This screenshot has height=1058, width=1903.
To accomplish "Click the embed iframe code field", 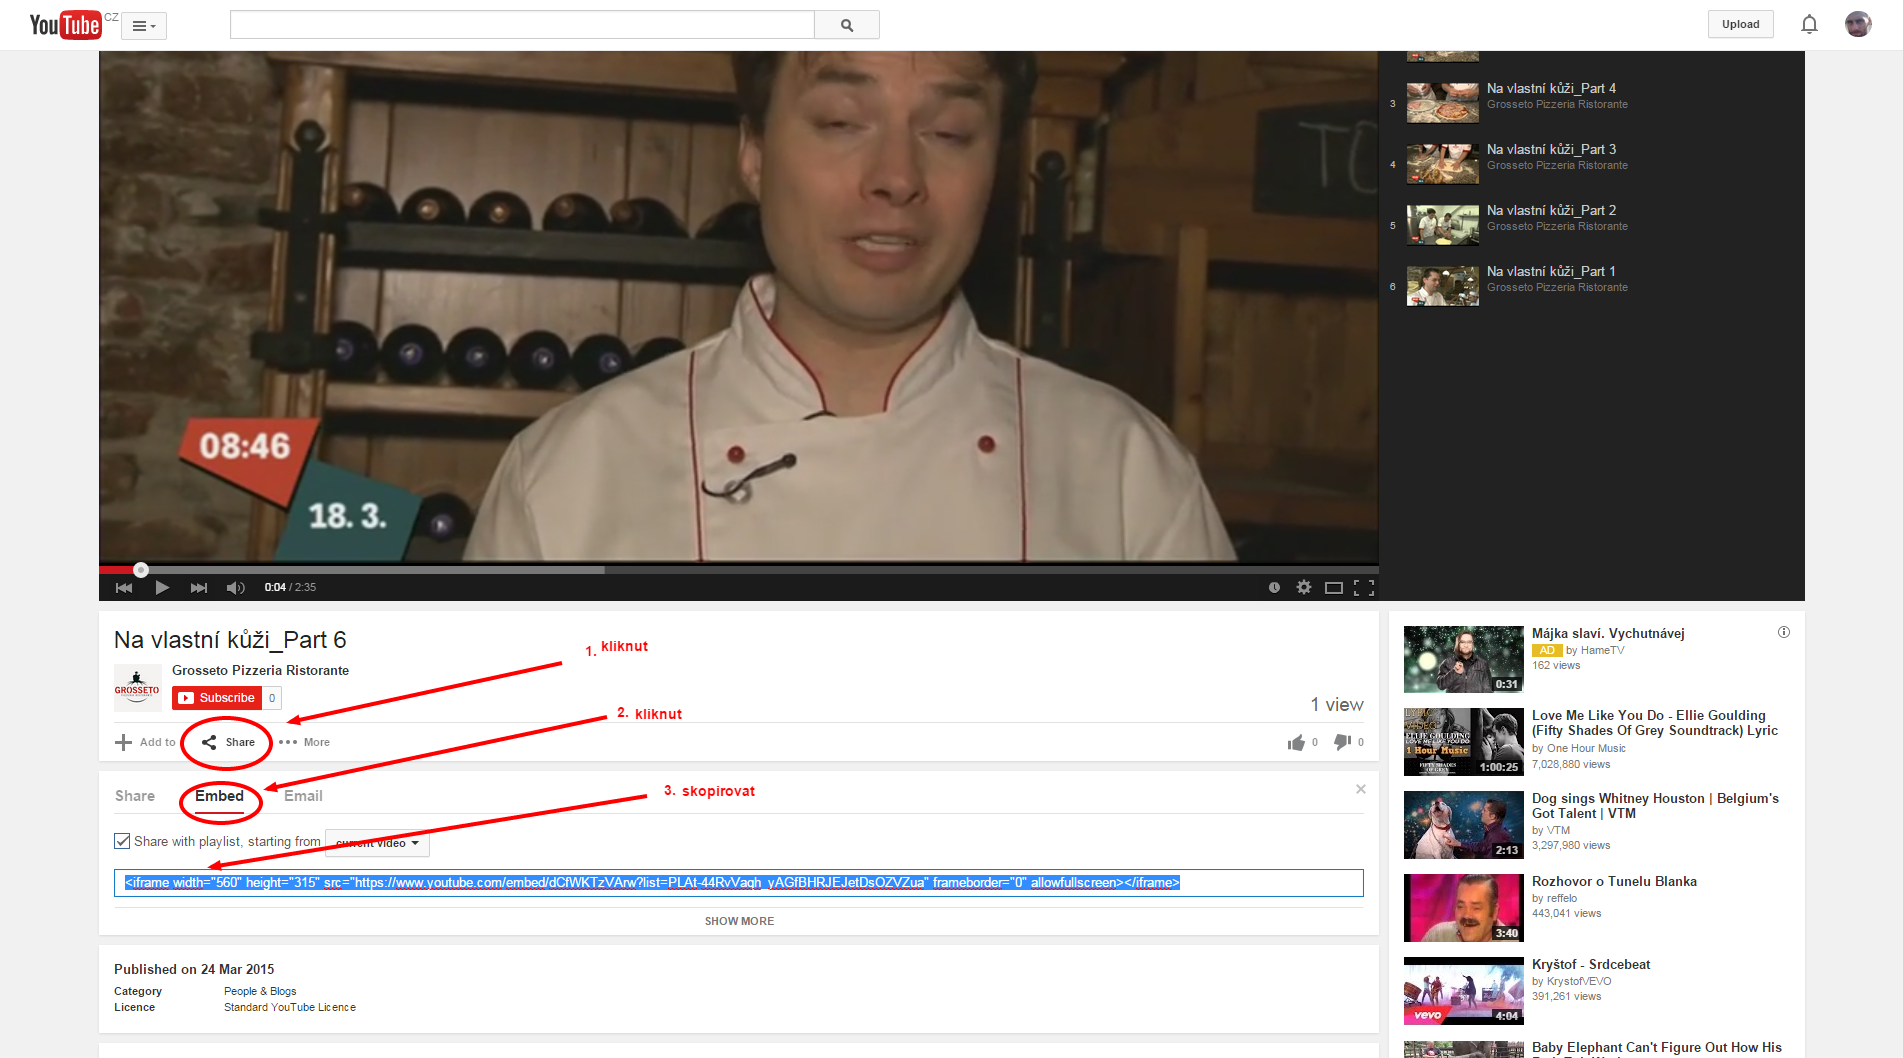I will pos(738,883).
